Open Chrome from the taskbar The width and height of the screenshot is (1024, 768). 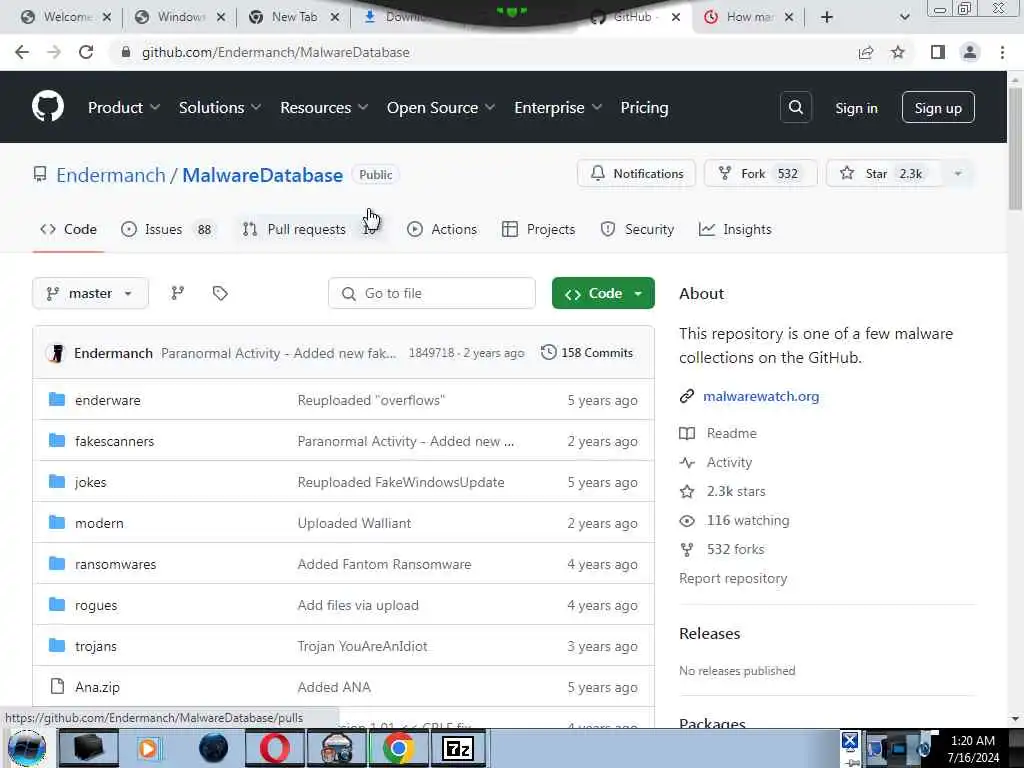(x=398, y=748)
